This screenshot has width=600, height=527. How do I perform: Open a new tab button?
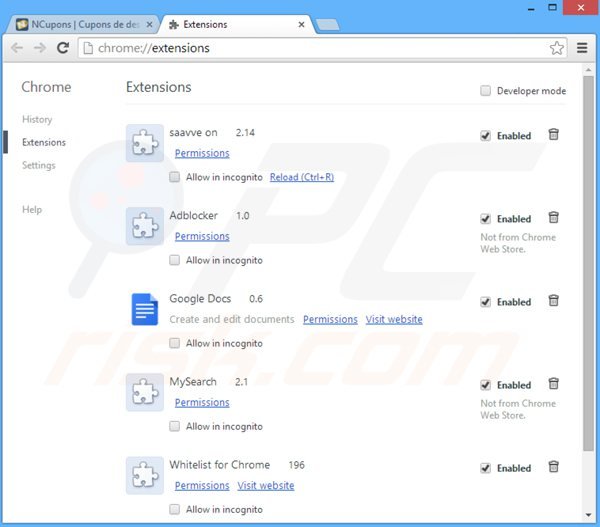328,25
